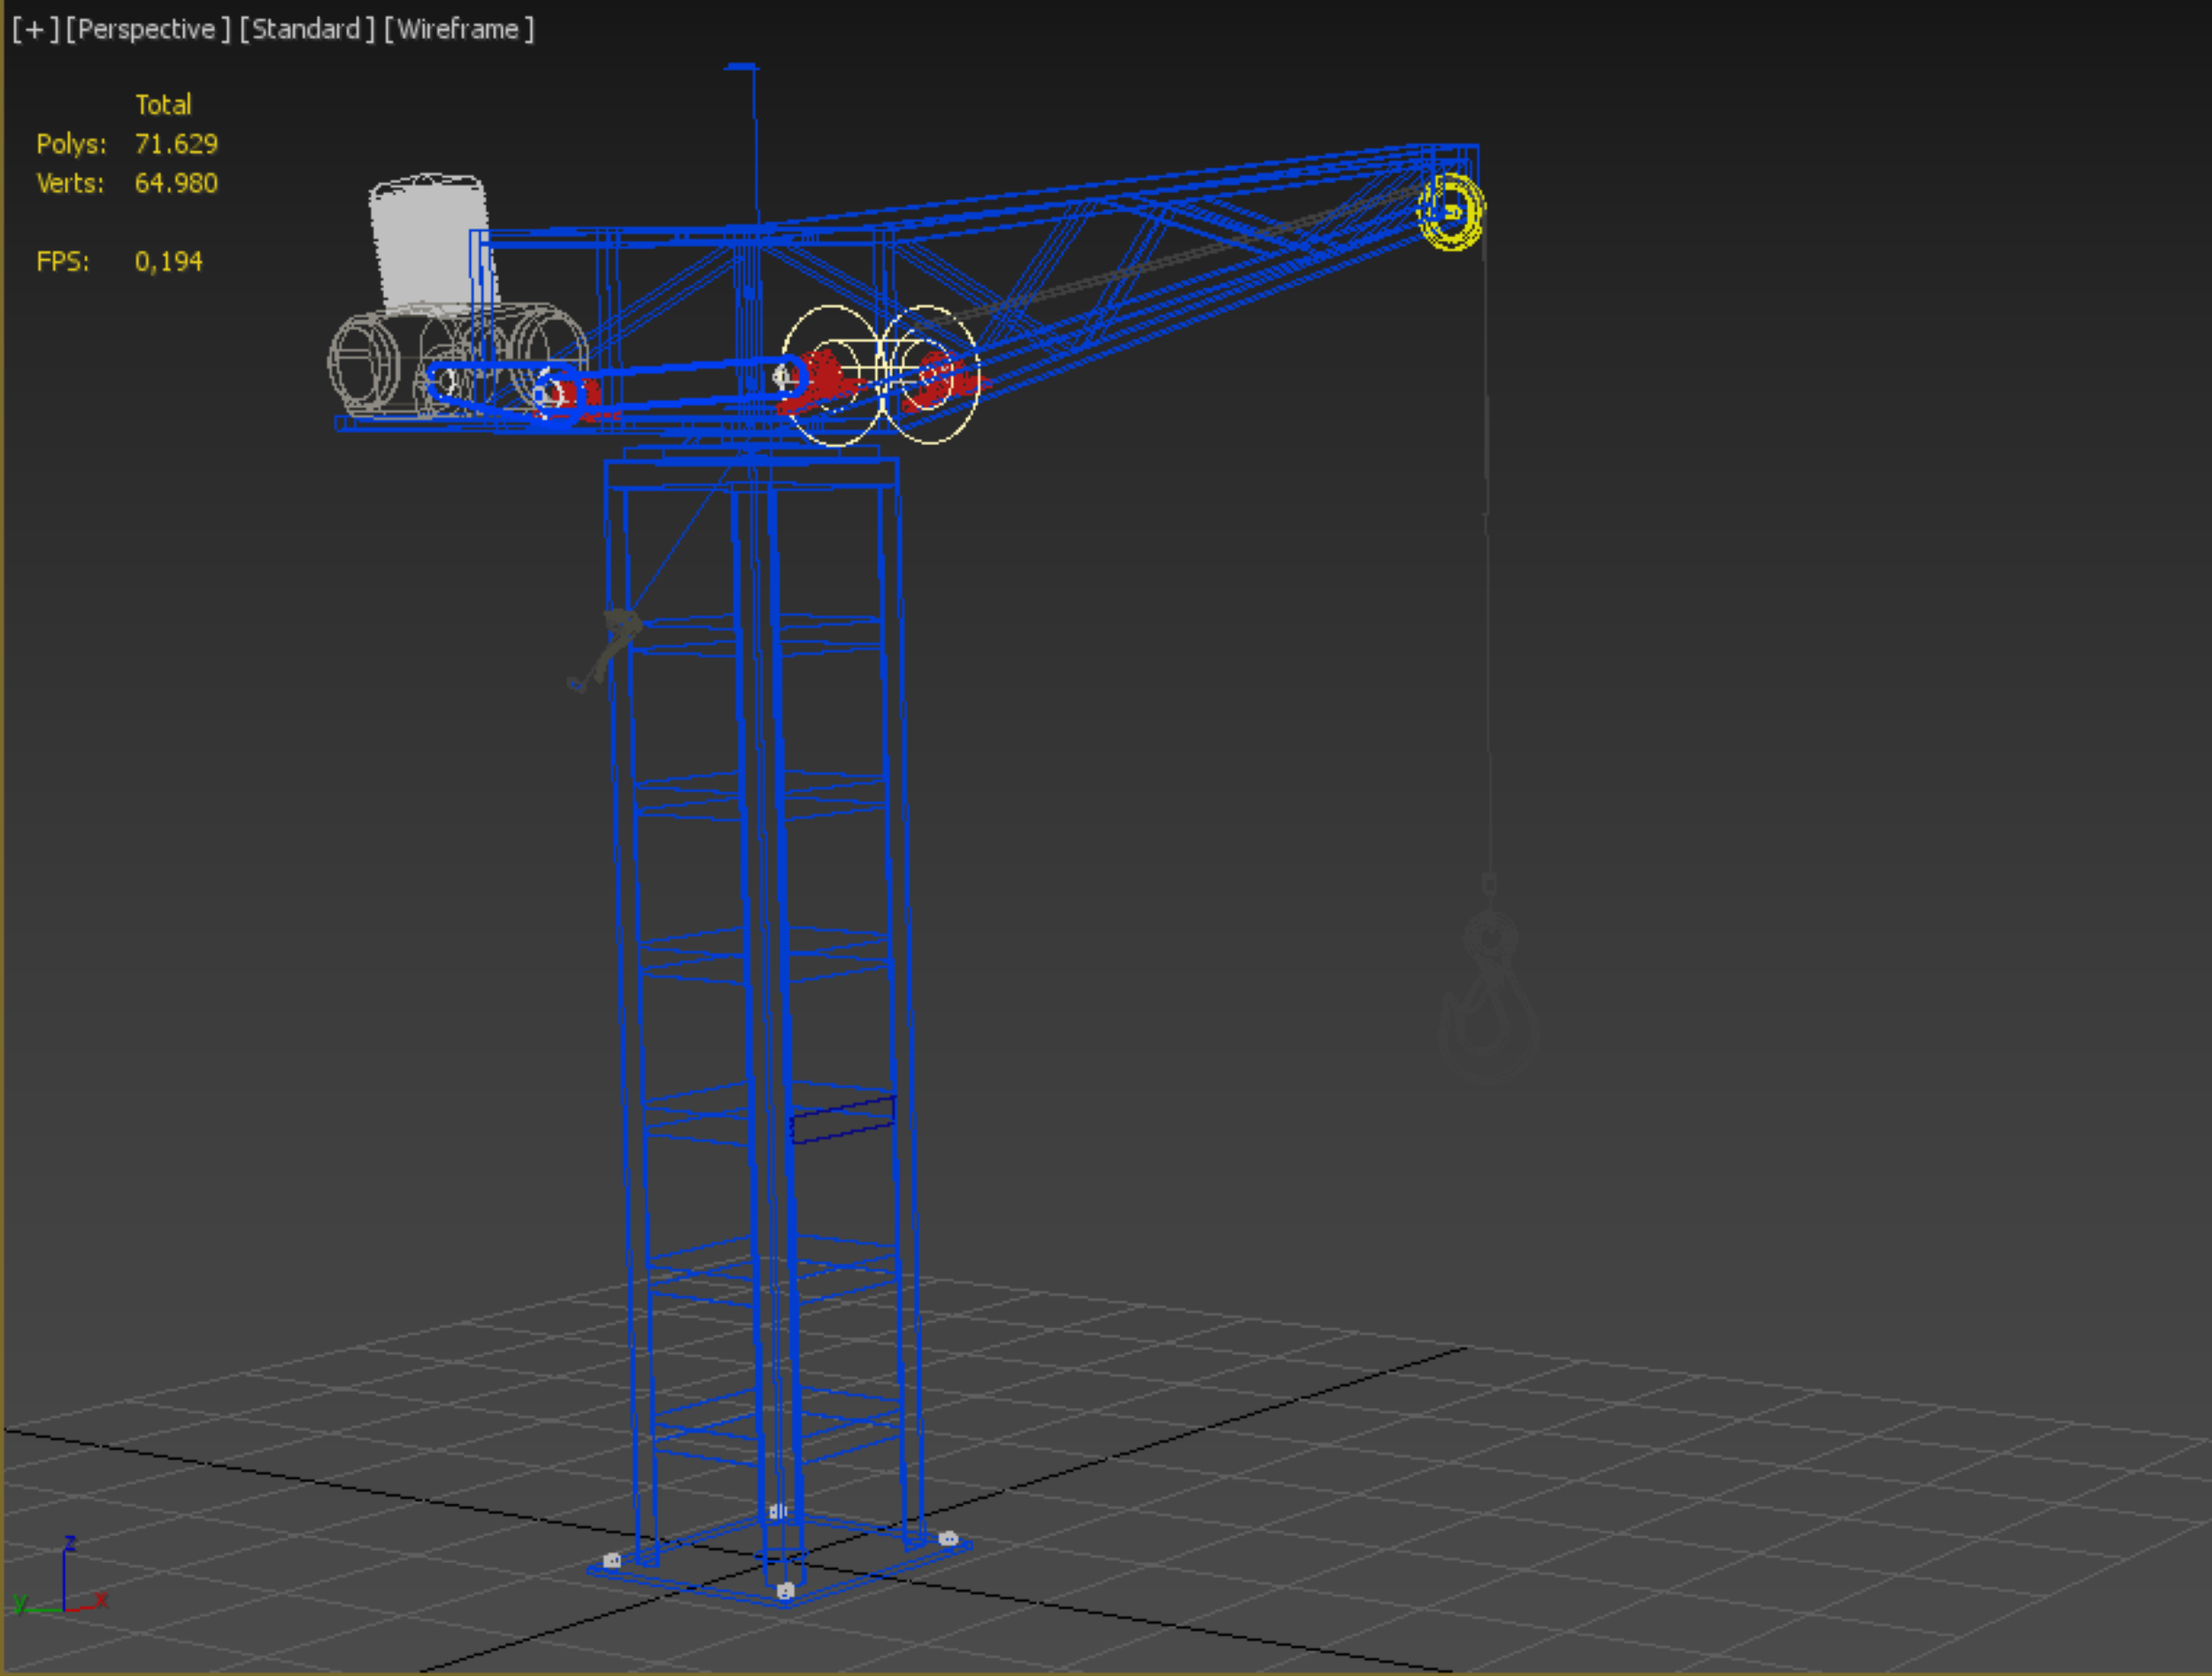Viewport: 2212px width, 1676px height.
Task: Click the Polys count statistic value
Action: click(x=176, y=144)
